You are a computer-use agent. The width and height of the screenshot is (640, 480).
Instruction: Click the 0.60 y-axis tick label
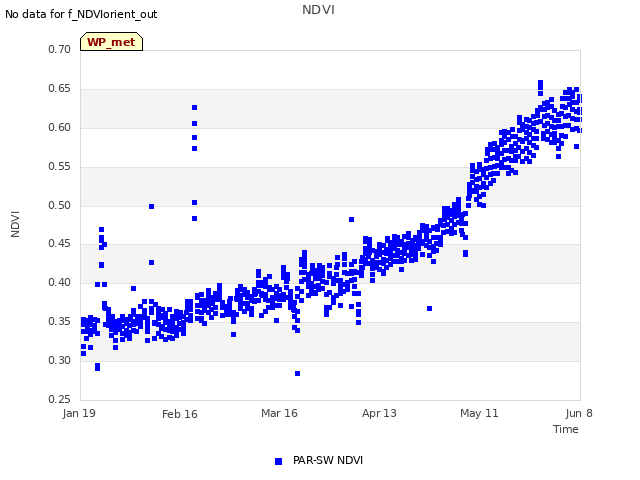pos(59,127)
